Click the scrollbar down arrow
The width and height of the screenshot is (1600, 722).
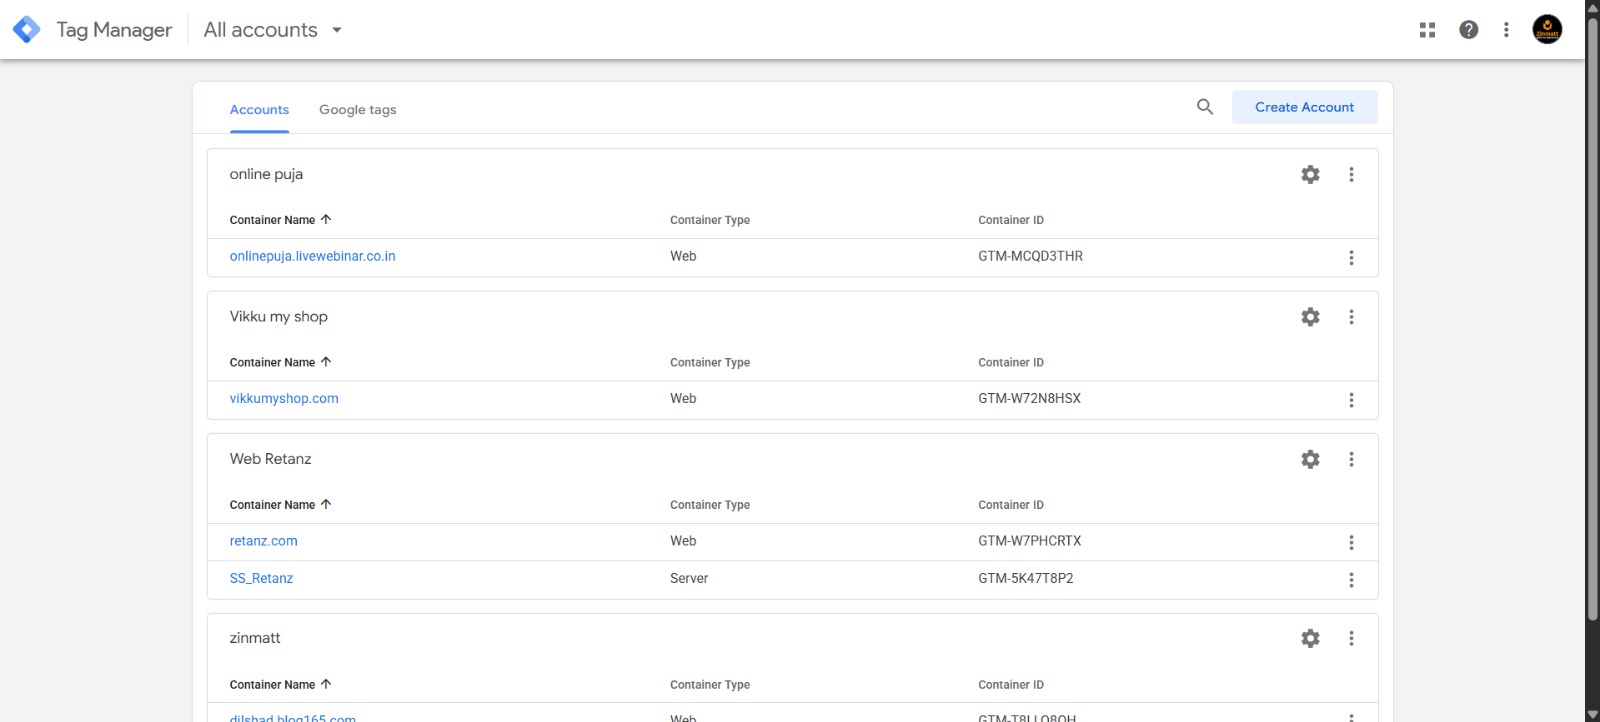point(1592,714)
